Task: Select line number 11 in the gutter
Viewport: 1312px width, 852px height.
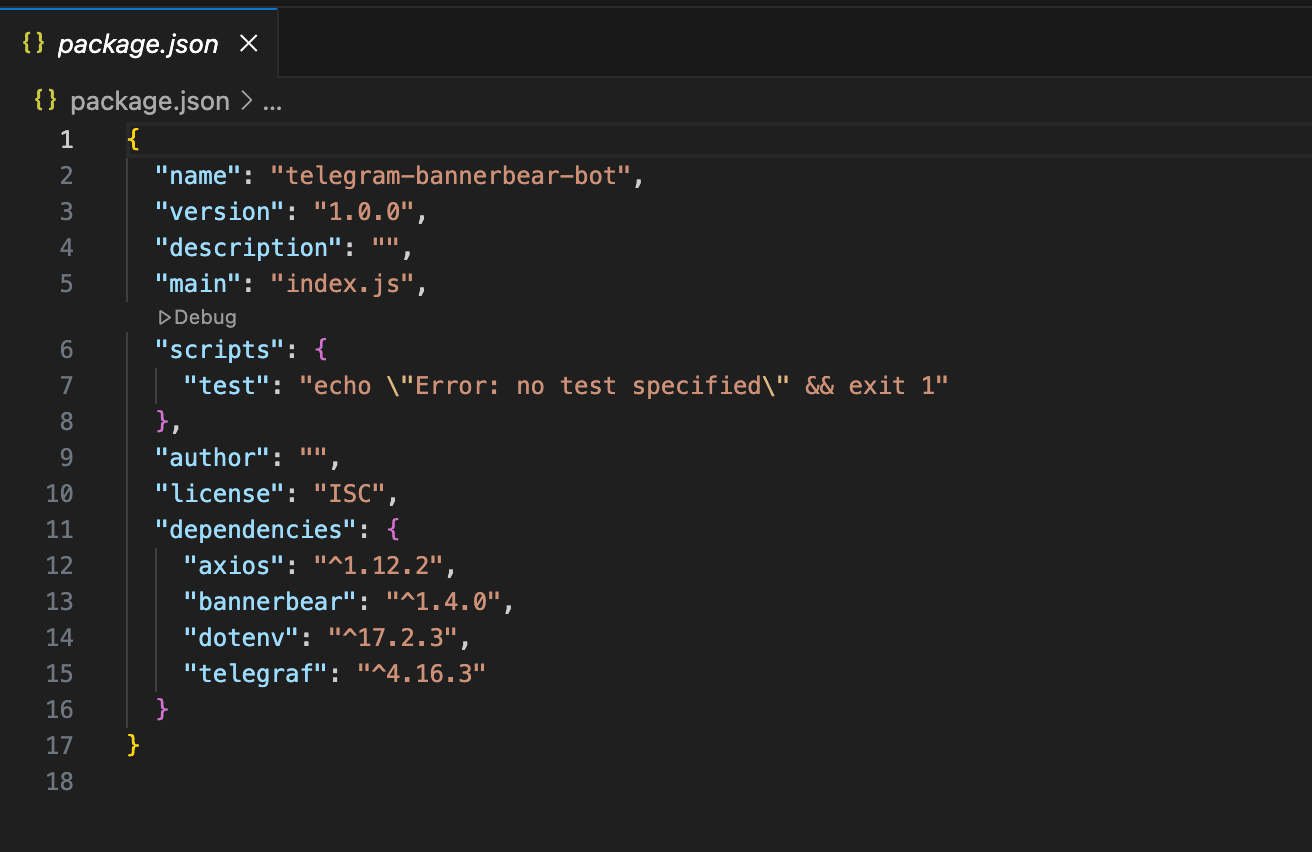Action: [x=60, y=530]
